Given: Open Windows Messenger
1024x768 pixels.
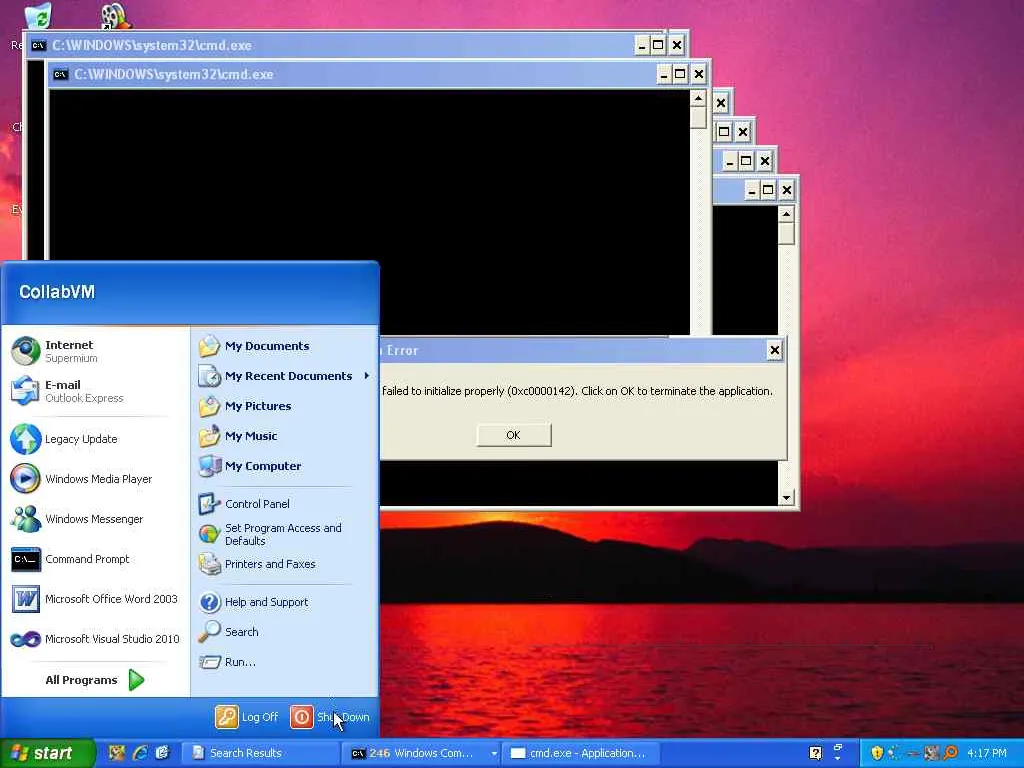Looking at the screenshot, I should (x=93, y=519).
